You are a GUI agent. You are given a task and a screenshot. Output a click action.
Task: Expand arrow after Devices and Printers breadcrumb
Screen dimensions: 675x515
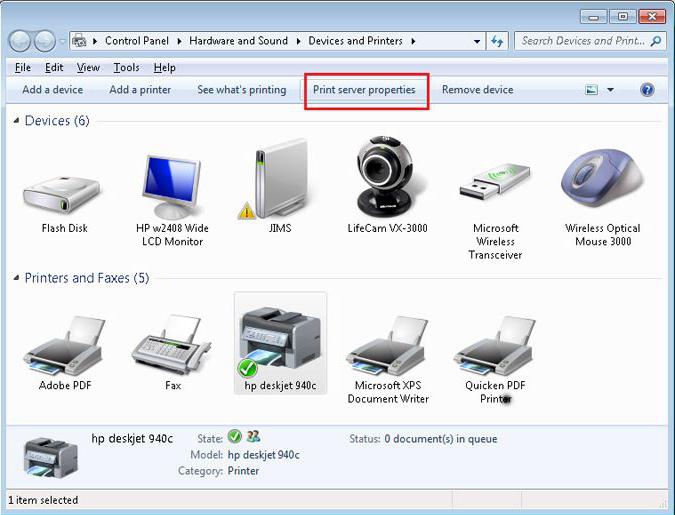413,41
